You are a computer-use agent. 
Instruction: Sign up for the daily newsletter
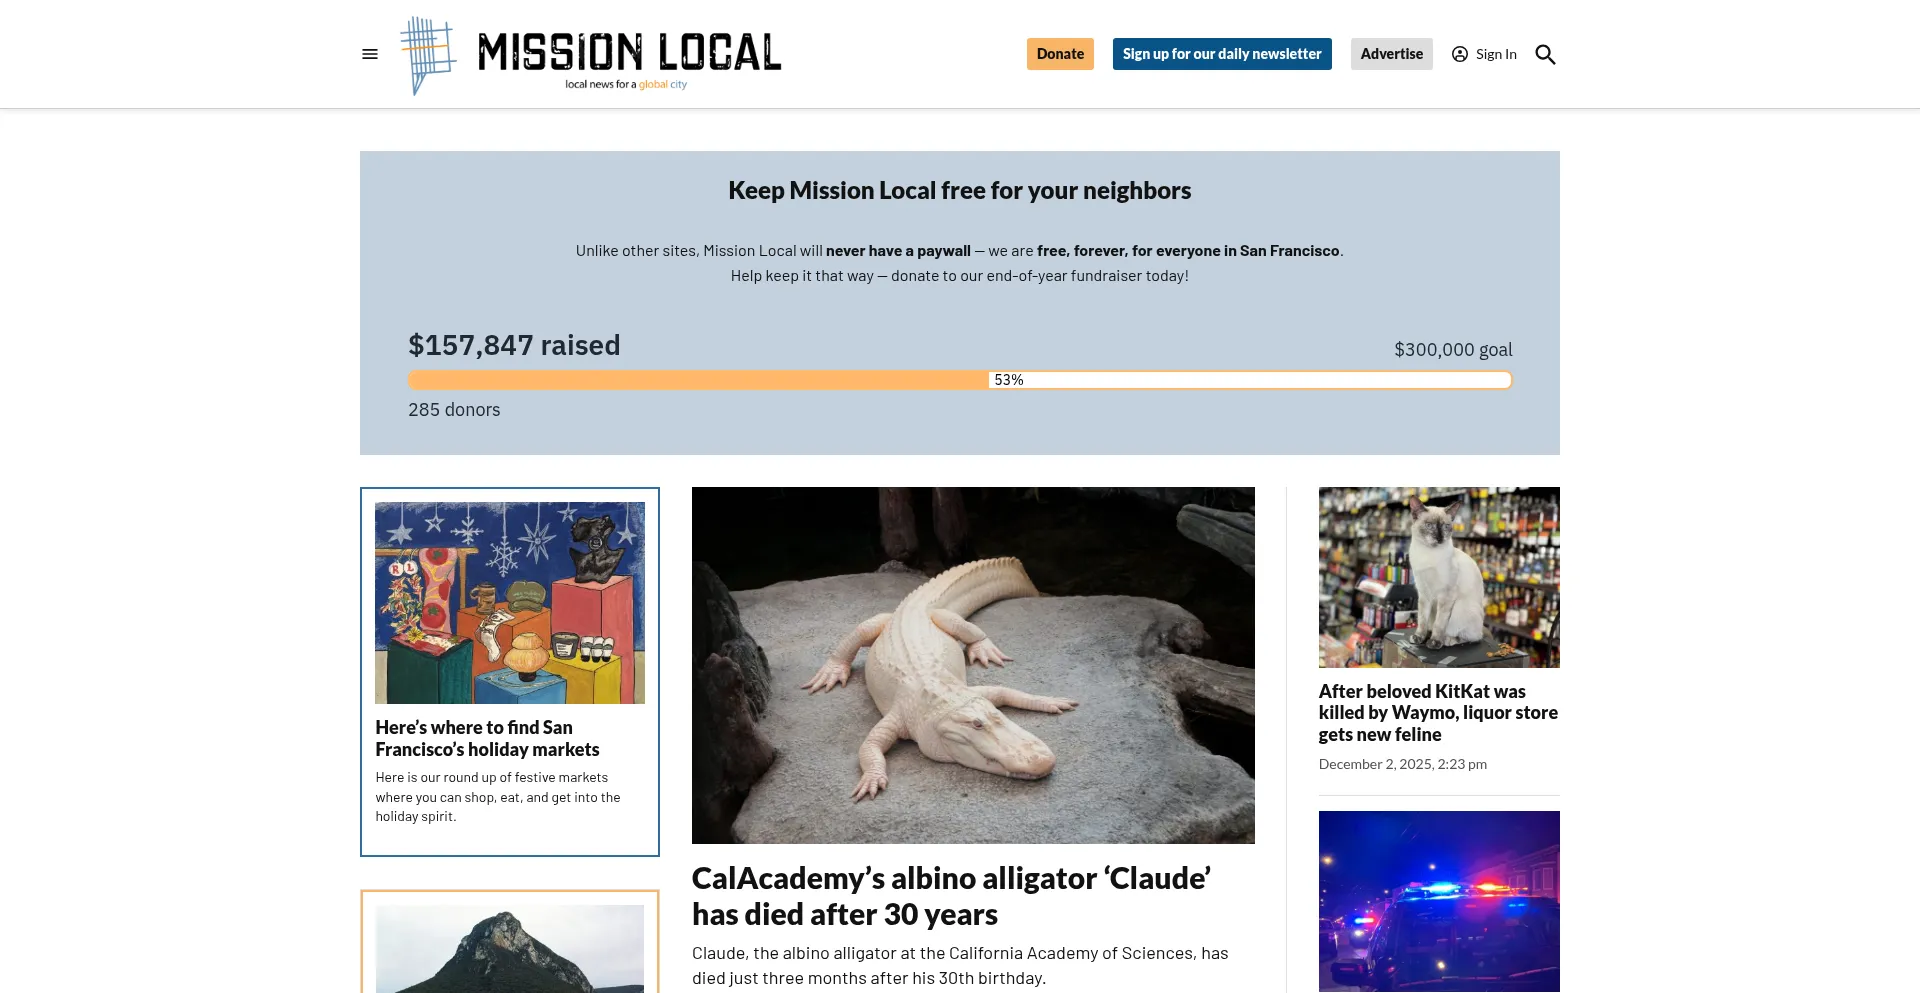(x=1222, y=54)
